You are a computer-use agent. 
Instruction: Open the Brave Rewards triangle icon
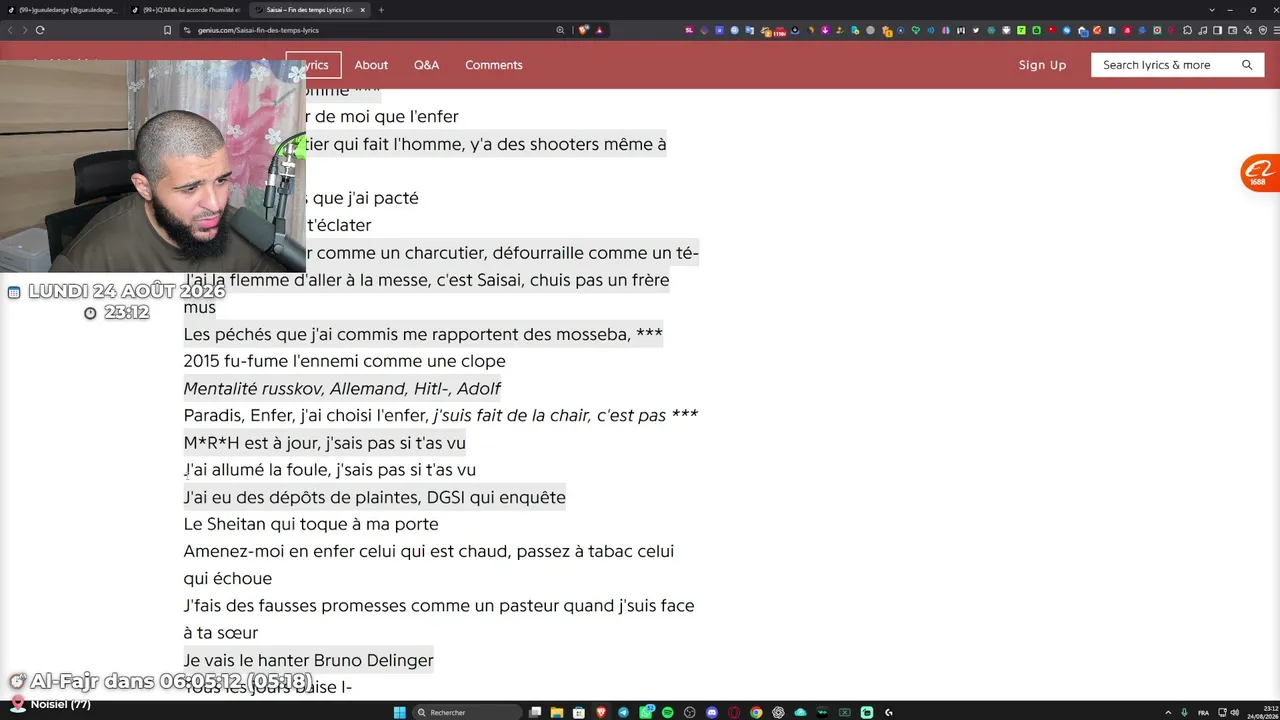599,30
